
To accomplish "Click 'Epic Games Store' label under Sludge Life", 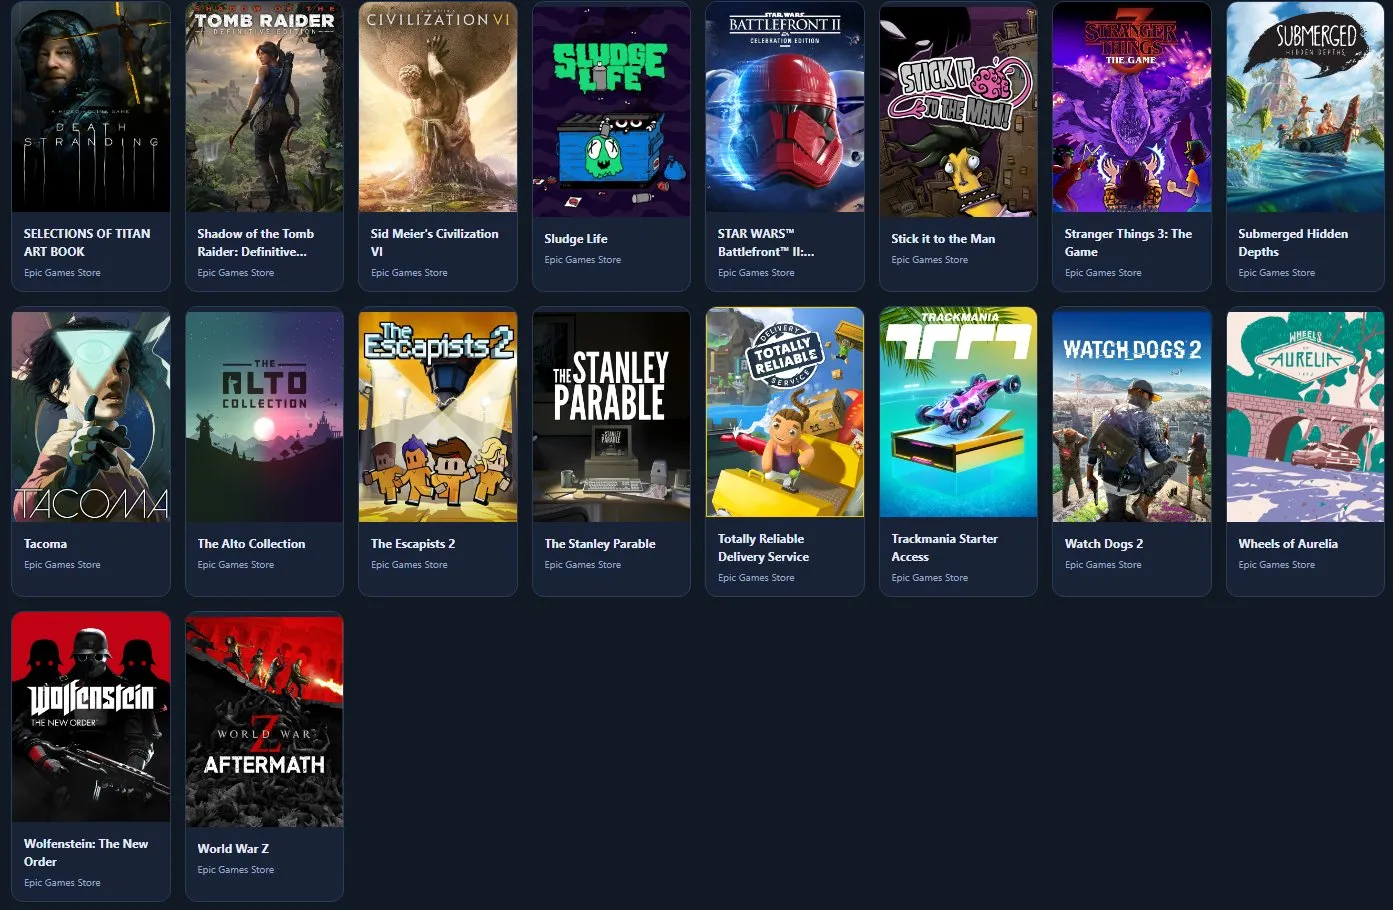I will [x=583, y=260].
